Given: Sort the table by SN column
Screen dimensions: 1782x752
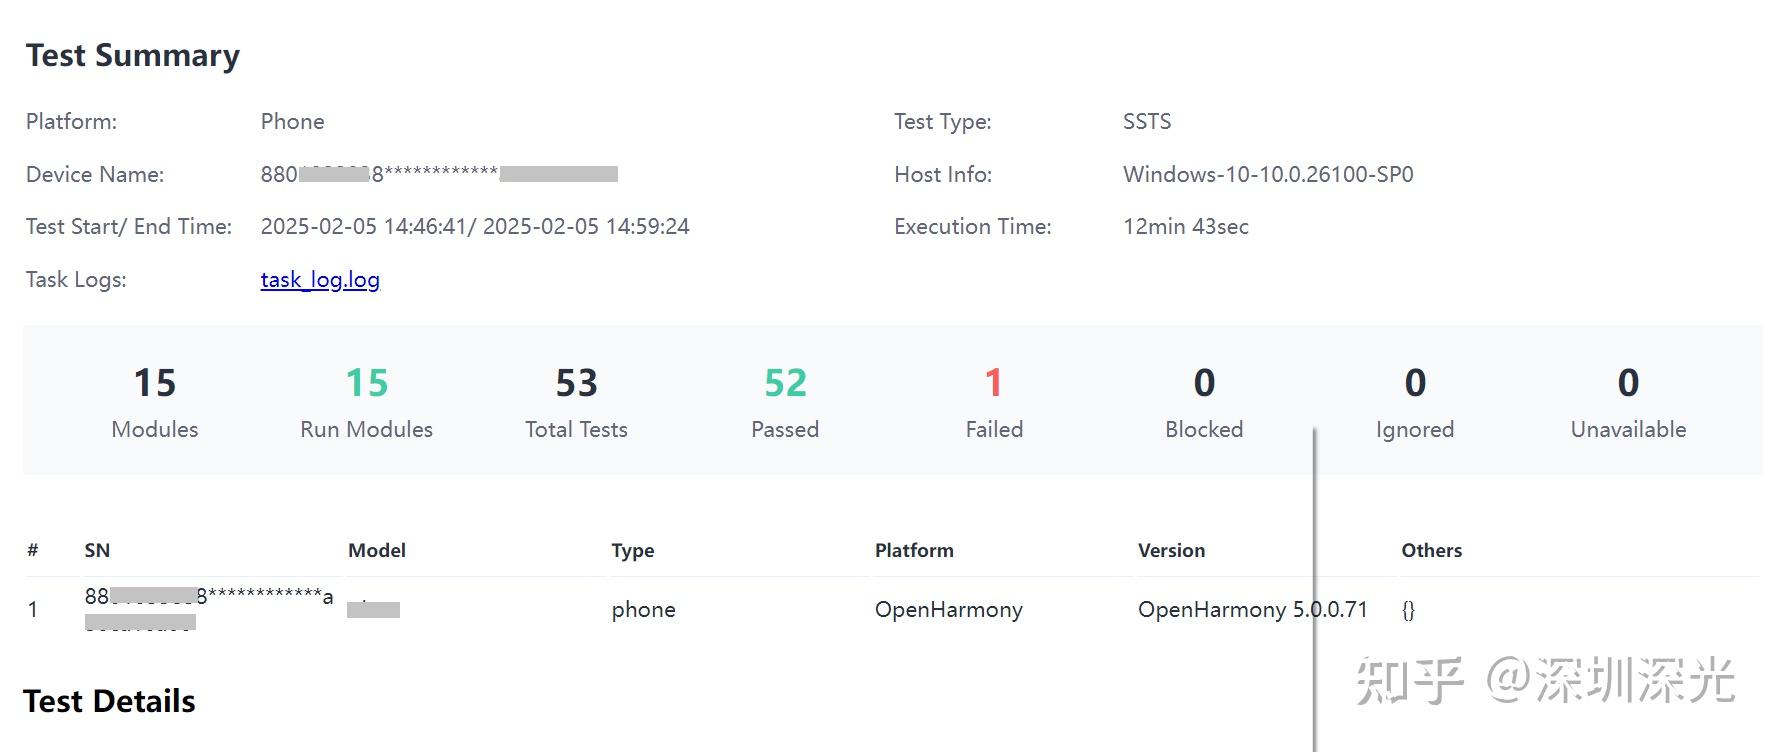Looking at the screenshot, I should coord(95,550).
